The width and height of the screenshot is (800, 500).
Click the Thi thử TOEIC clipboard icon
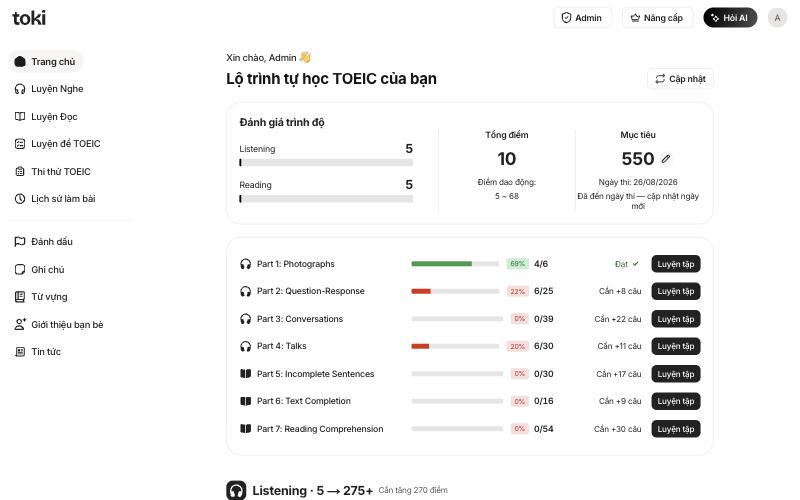[20, 171]
